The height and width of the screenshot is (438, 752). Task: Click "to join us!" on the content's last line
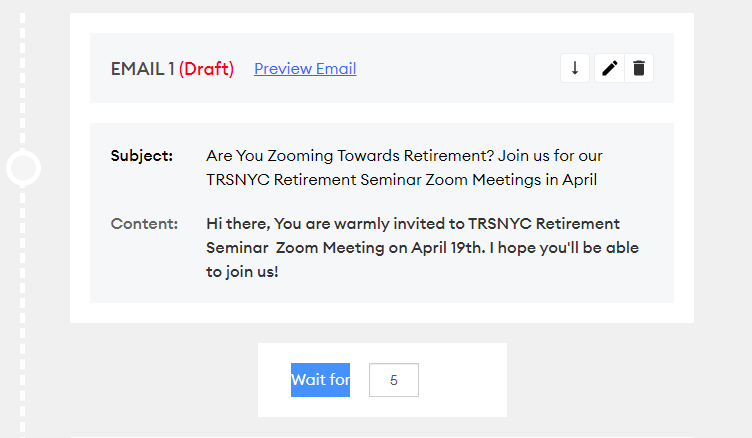[242, 271]
